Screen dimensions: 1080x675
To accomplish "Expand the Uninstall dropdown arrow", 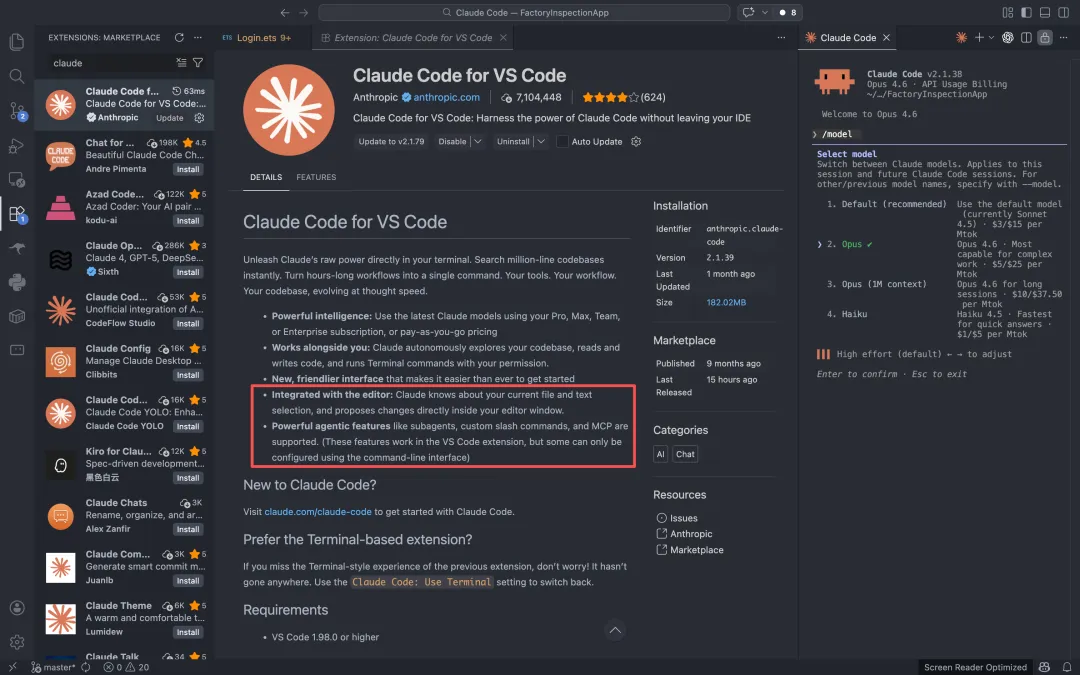I will (541, 142).
